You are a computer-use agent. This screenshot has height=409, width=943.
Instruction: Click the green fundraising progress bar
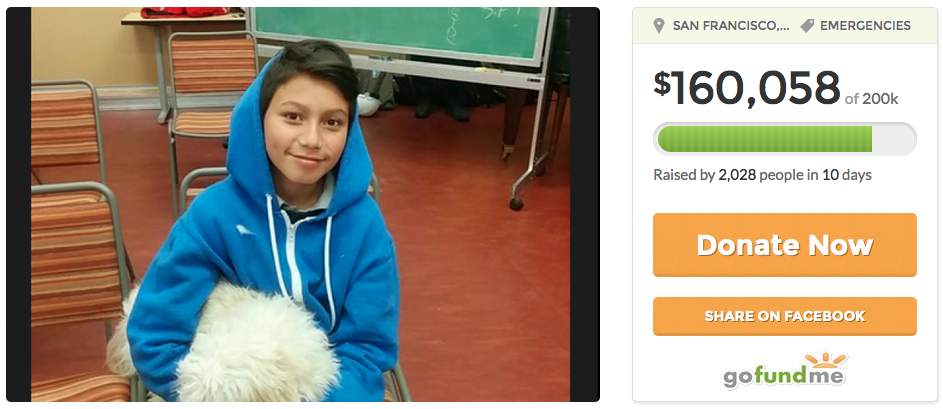click(x=765, y=139)
